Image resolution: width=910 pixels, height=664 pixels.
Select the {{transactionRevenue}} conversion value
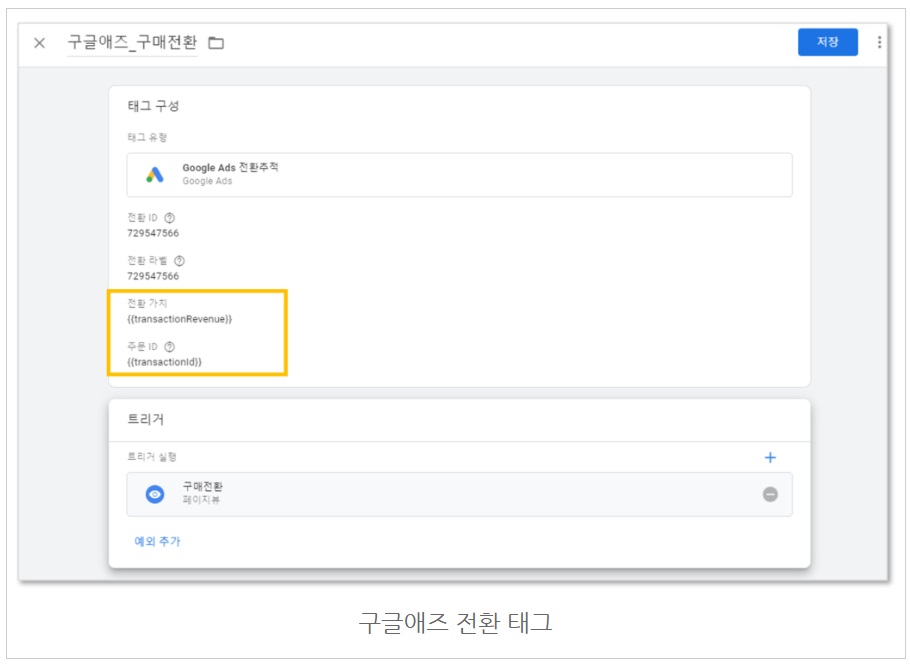179,319
